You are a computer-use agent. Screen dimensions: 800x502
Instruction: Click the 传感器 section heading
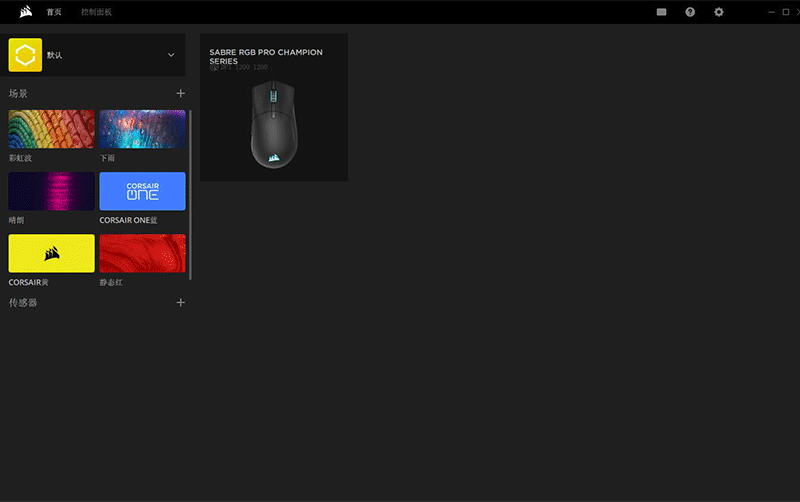pyautogui.click(x=23, y=303)
